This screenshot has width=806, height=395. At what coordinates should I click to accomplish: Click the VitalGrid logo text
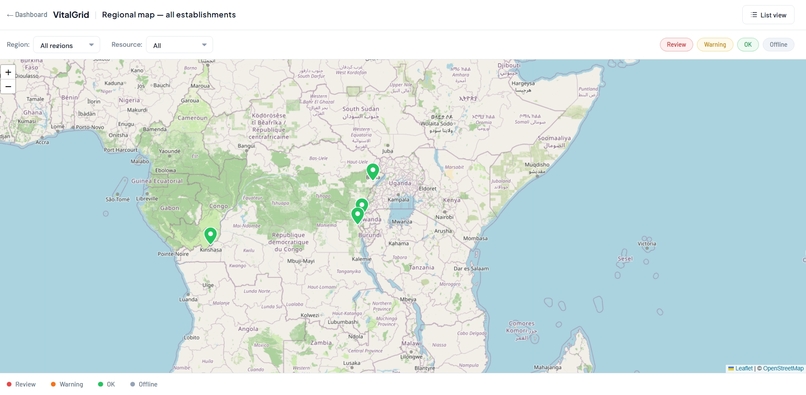[71, 15]
